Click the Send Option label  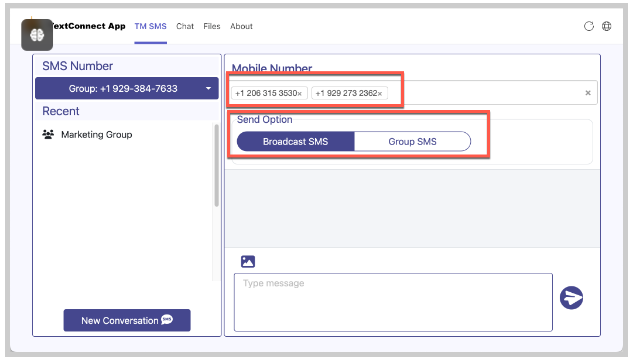tap(264, 119)
